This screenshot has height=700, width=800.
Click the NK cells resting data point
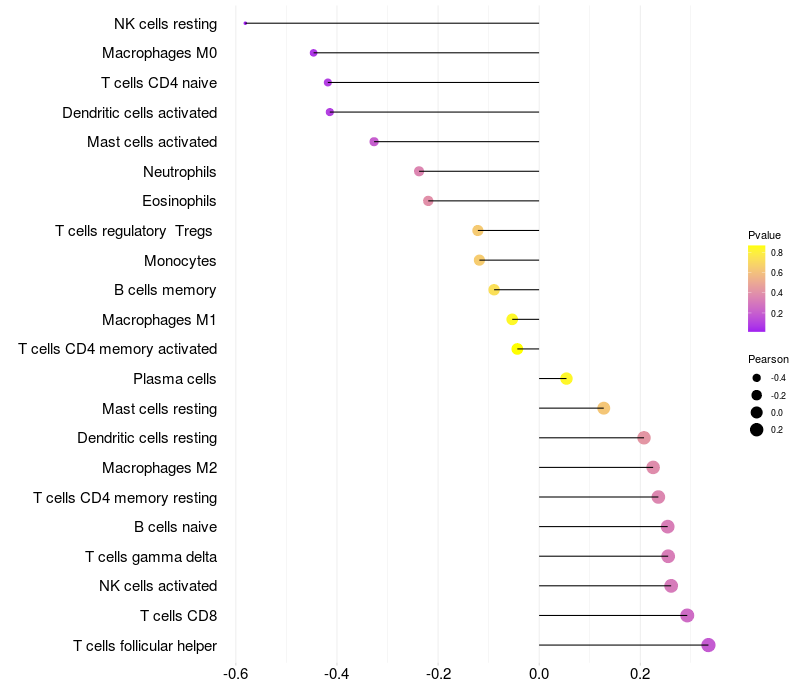245,23
